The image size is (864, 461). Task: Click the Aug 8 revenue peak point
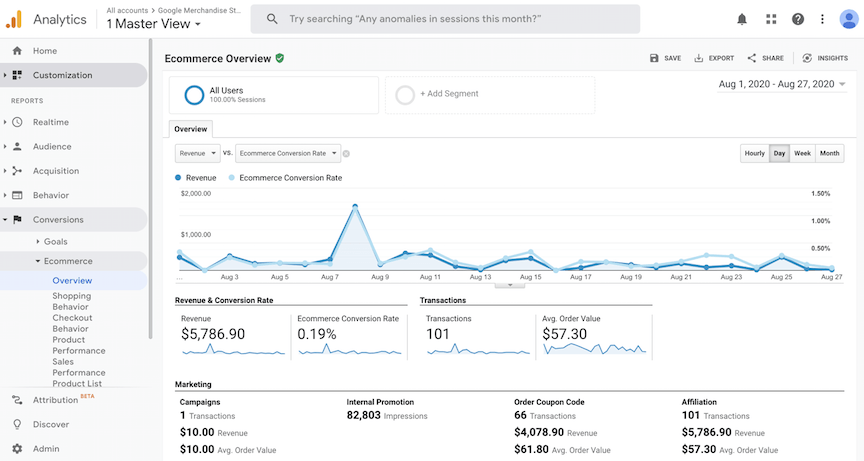point(355,207)
